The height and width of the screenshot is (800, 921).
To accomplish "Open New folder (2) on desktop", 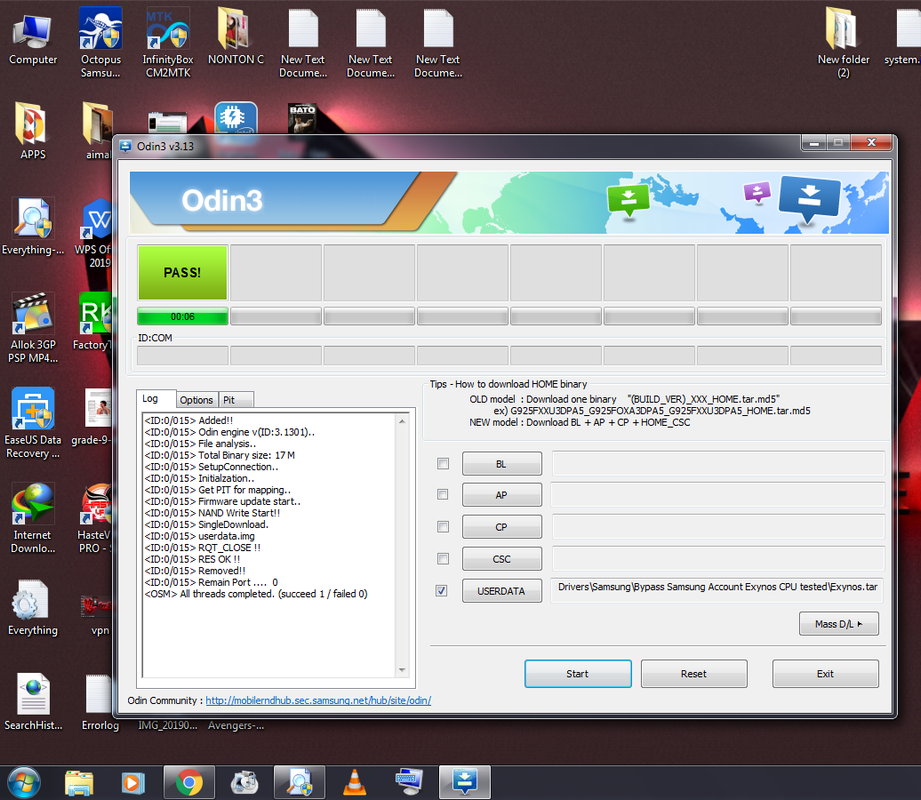I will click(843, 42).
